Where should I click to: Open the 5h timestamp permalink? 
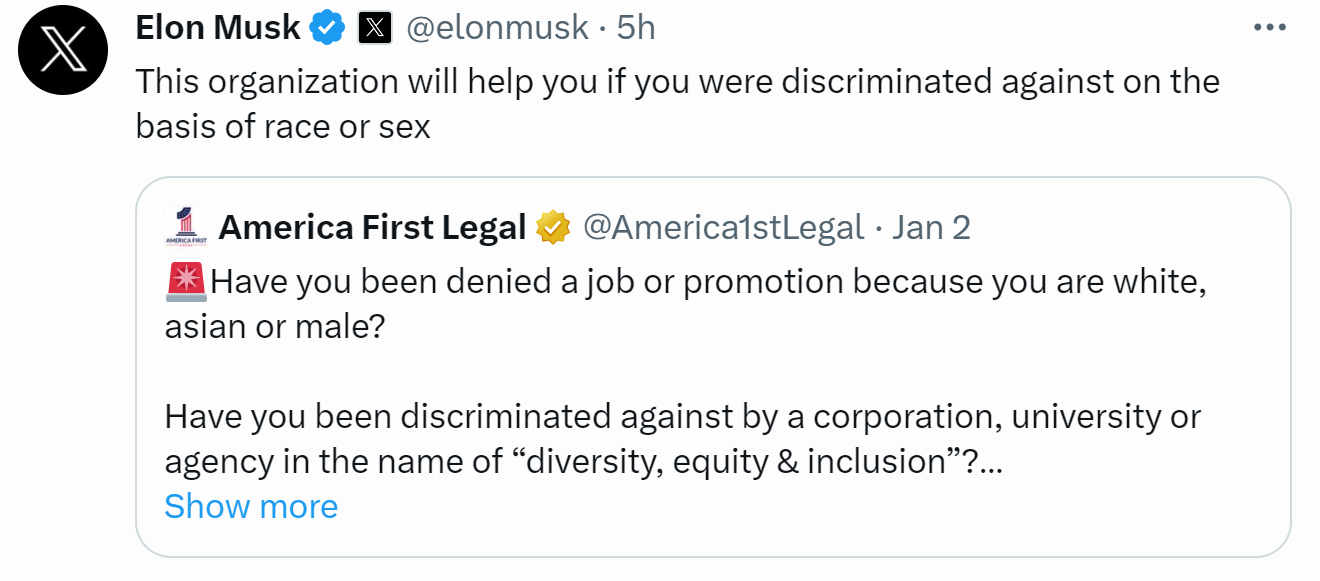635,28
